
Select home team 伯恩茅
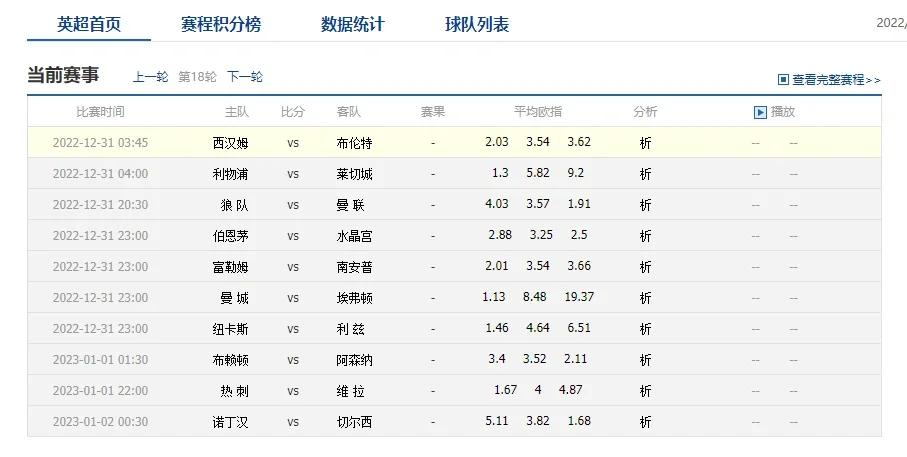pos(230,236)
